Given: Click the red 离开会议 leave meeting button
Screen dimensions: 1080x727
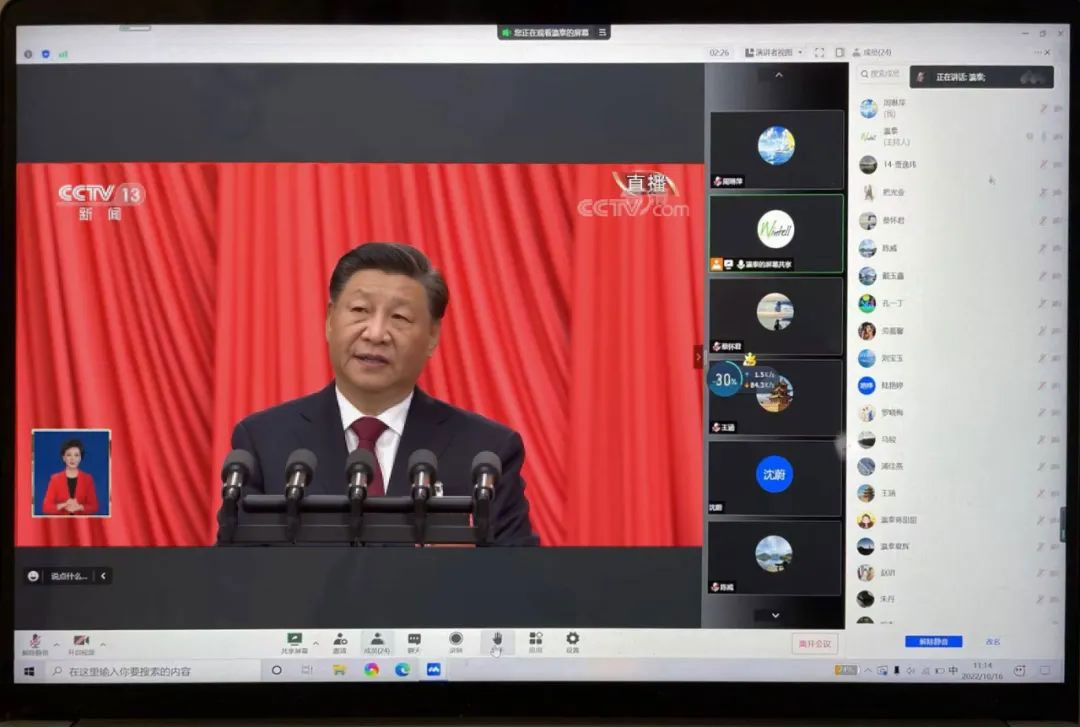Looking at the screenshot, I should (x=813, y=644).
